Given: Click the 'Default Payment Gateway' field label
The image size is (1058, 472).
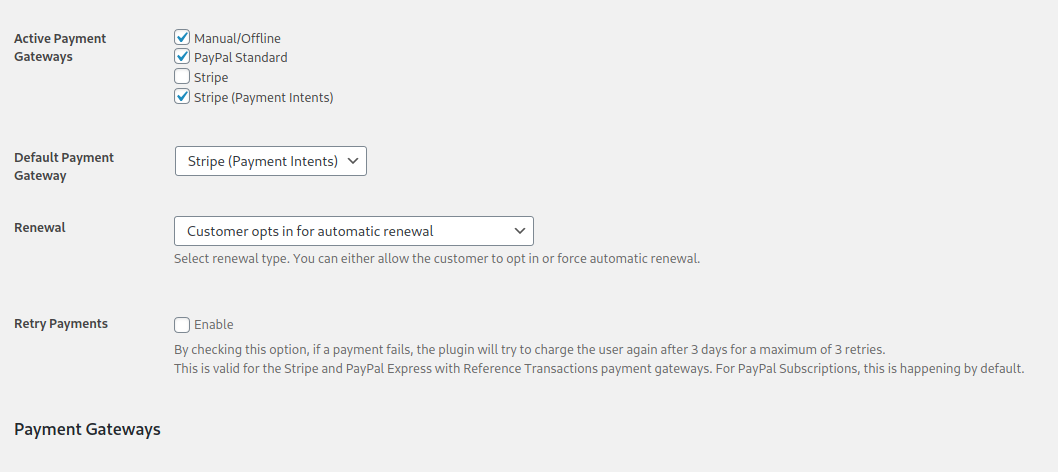Looking at the screenshot, I should pyautogui.click(x=64, y=167).
